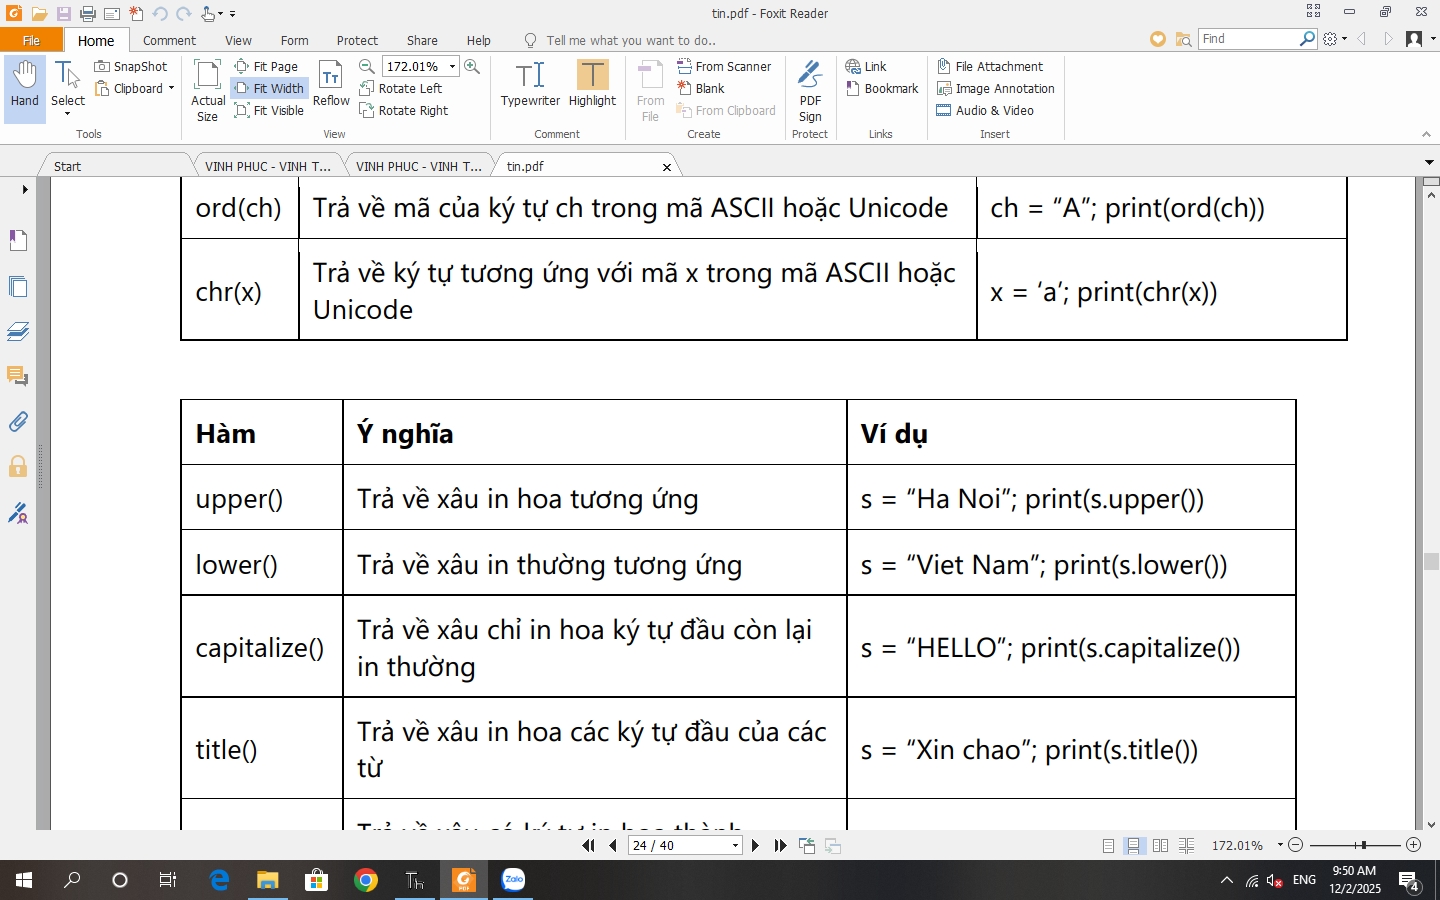The image size is (1440, 900).
Task: Set view to Actual Size
Action: (207, 90)
